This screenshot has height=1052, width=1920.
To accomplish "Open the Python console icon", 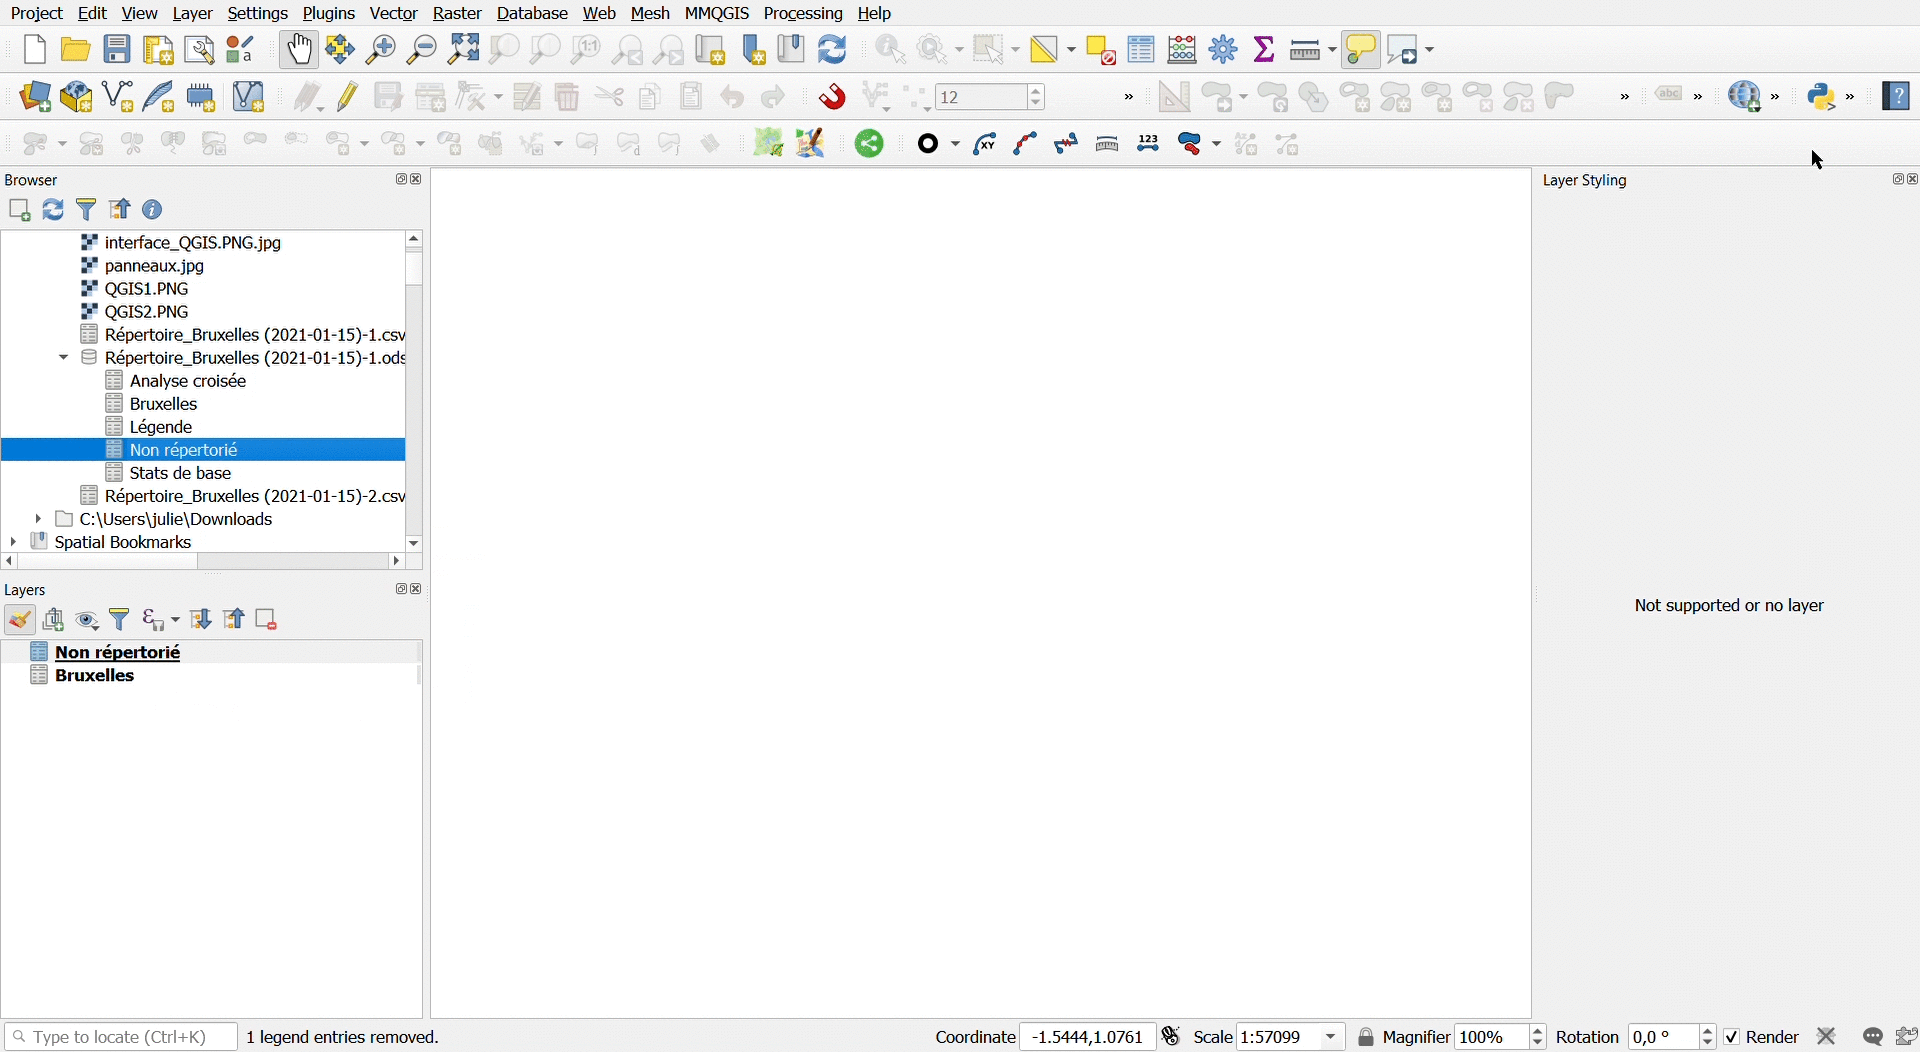I will (1824, 97).
